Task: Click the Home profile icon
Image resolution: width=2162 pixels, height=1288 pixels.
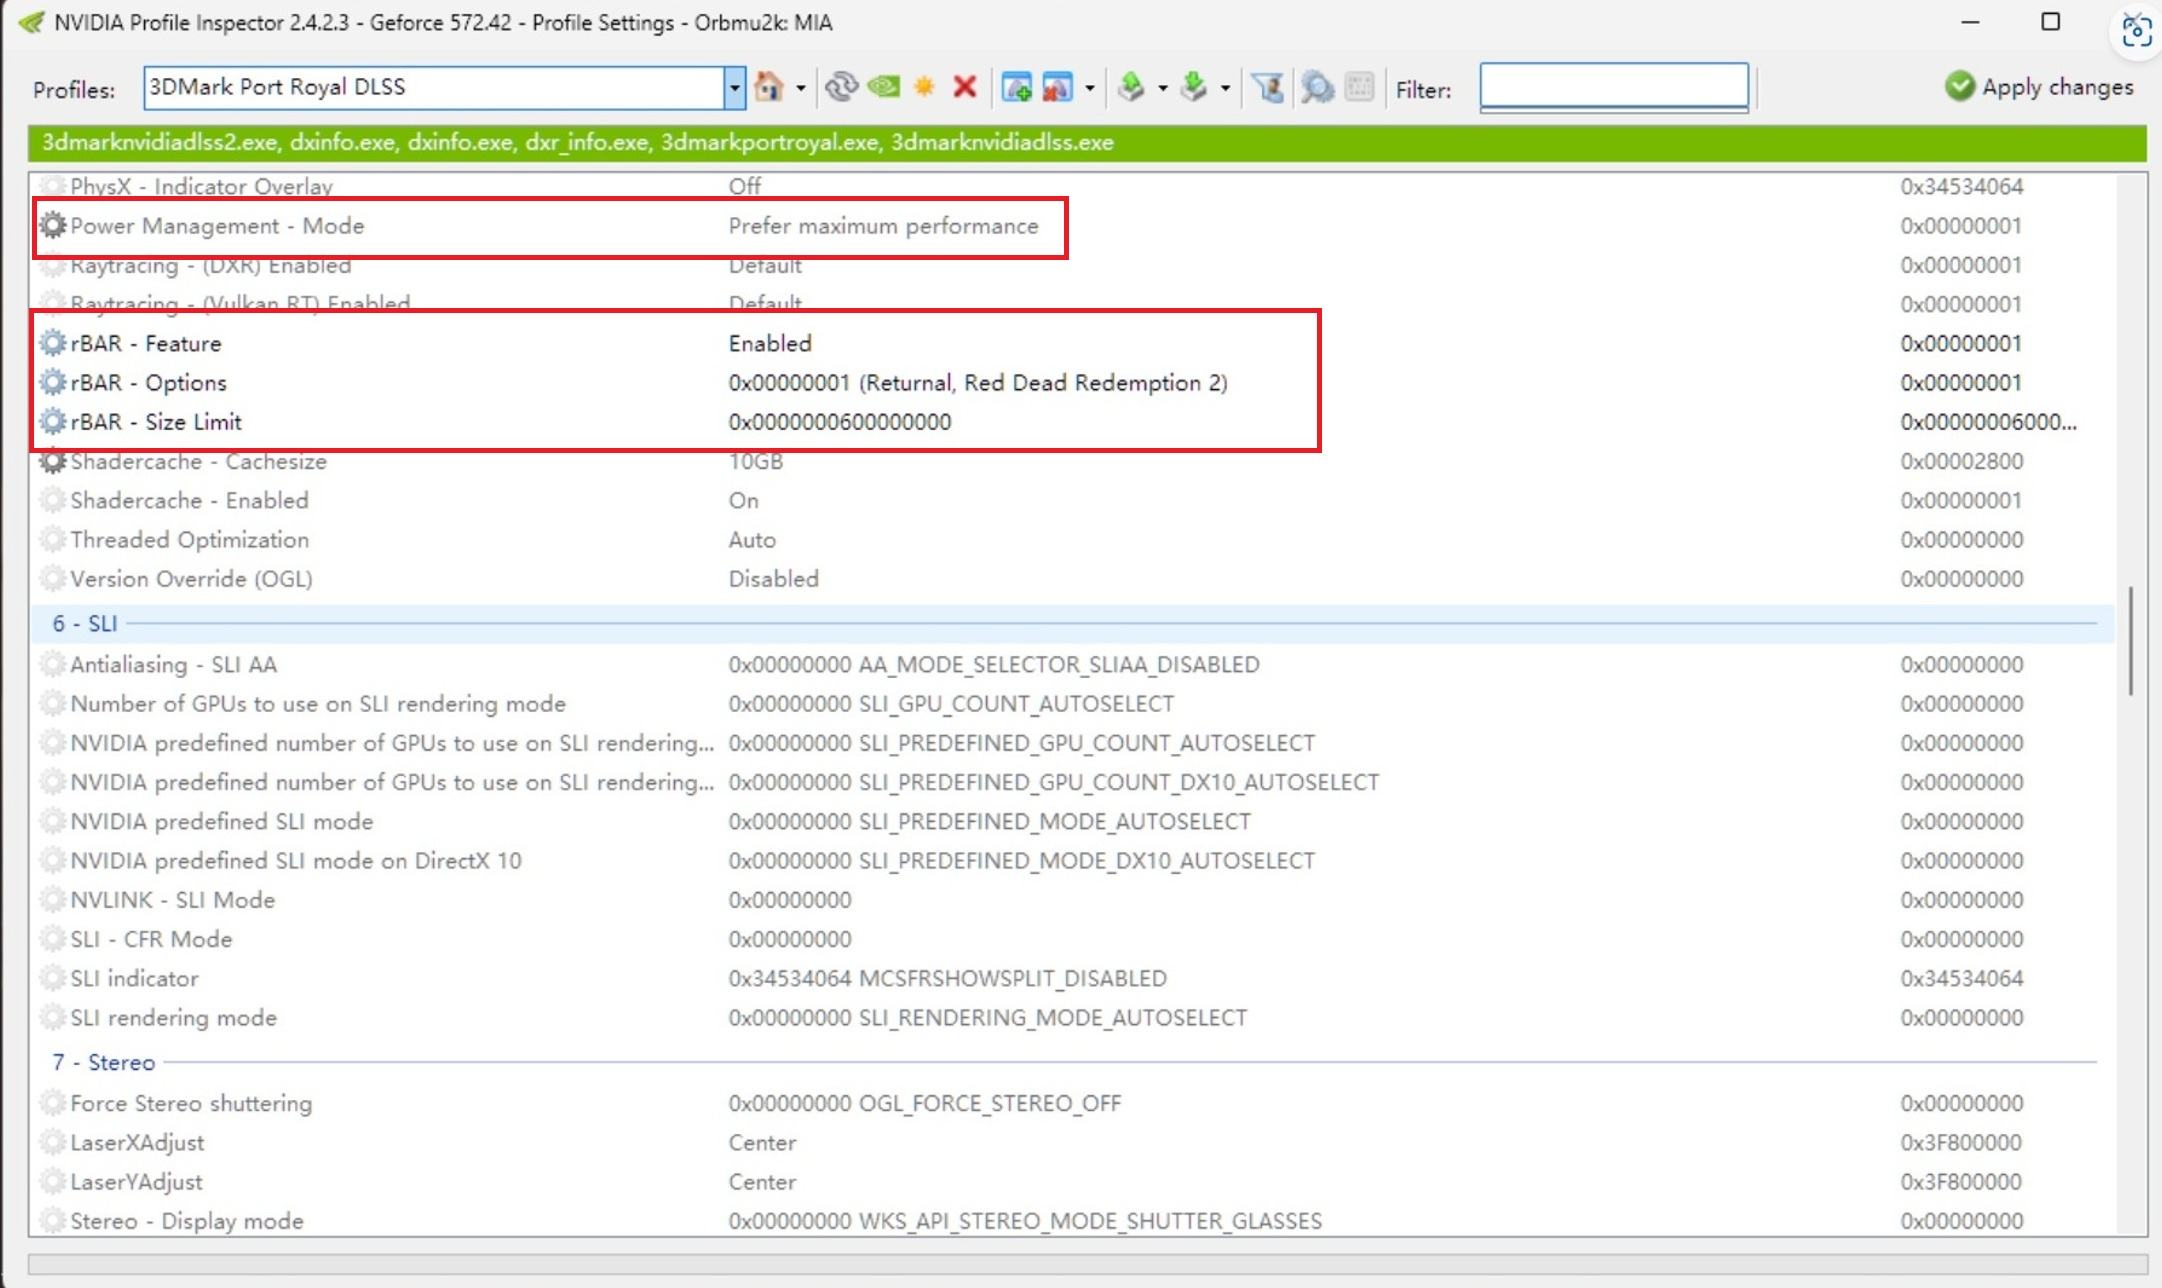Action: point(768,88)
